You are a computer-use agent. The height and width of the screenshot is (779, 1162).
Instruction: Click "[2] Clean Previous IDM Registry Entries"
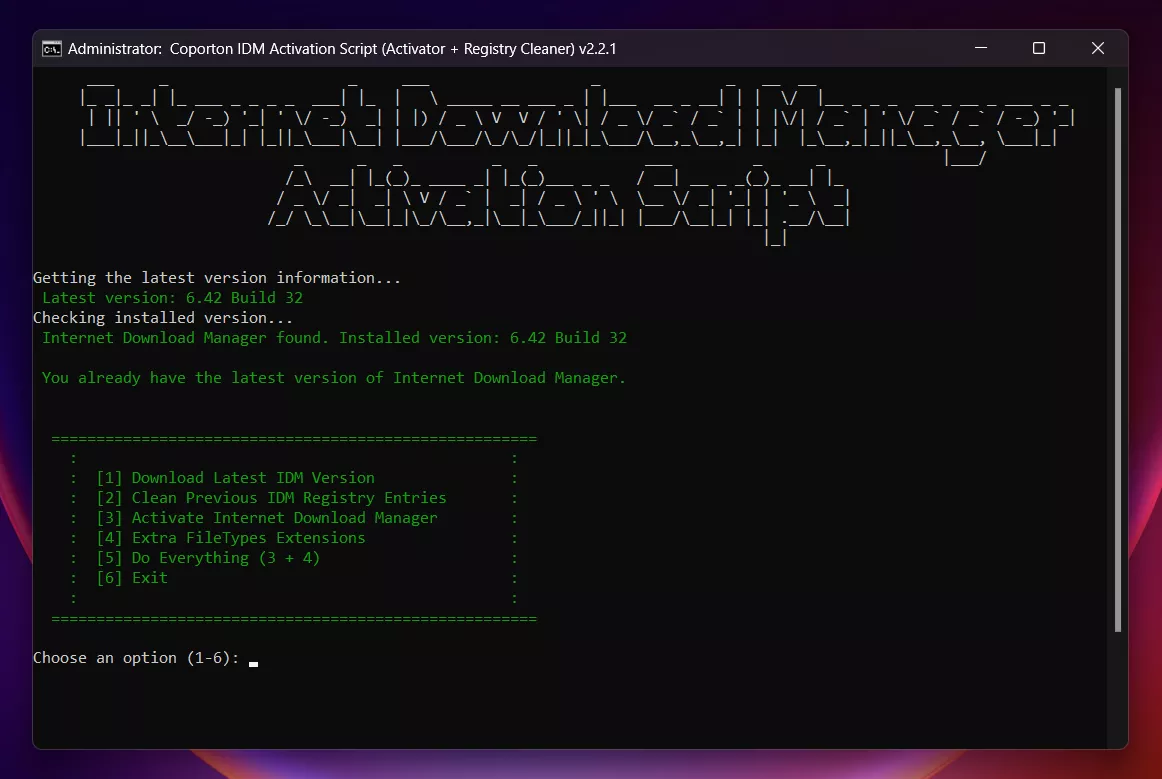[271, 498]
